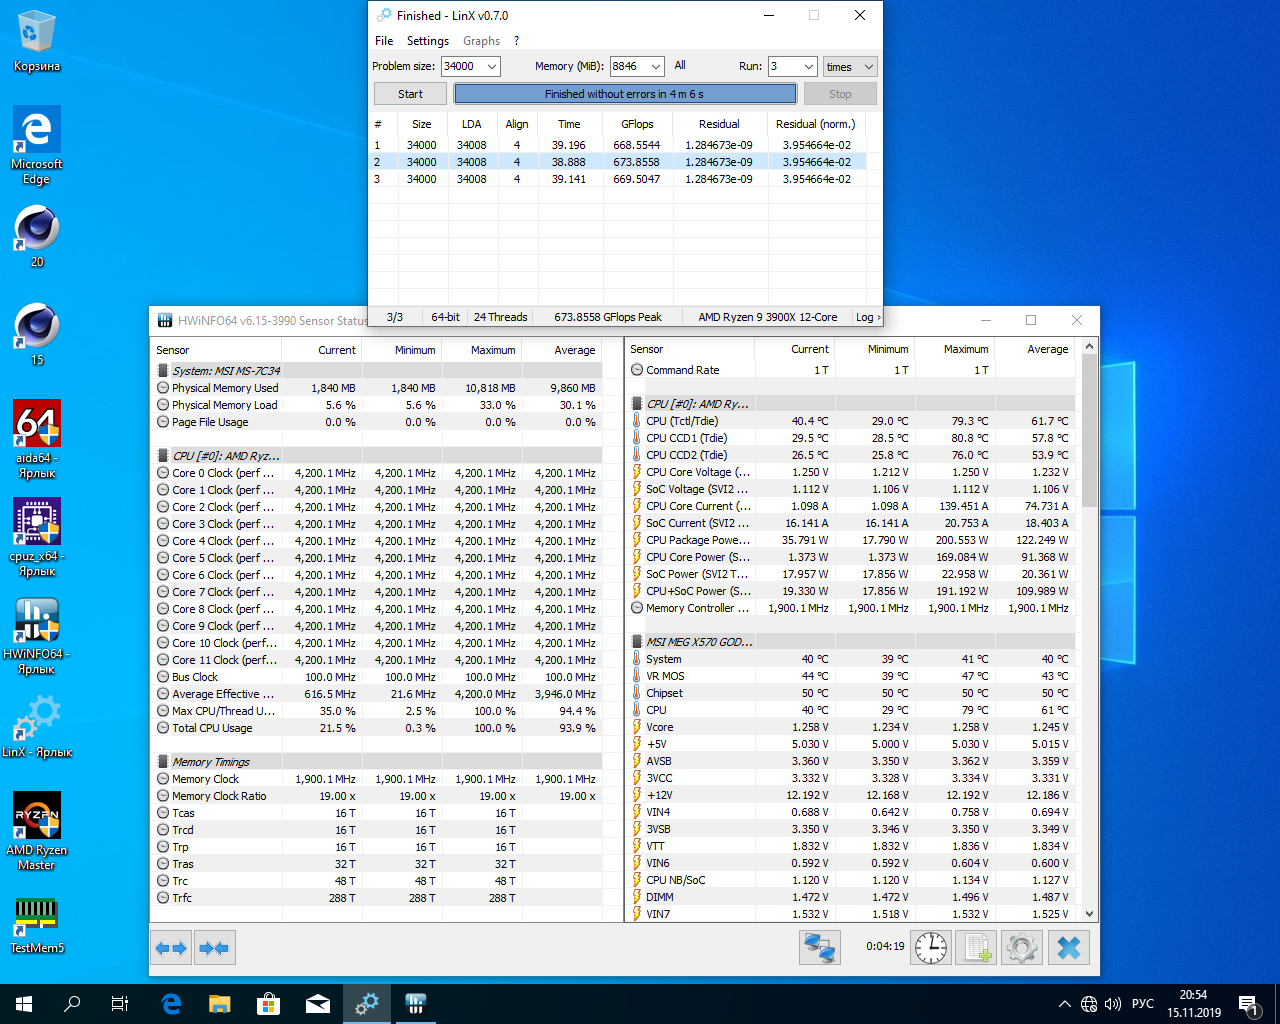This screenshot has height=1024, width=1280.
Task: Click the Residual (norm.) column header
Action: tap(816, 124)
